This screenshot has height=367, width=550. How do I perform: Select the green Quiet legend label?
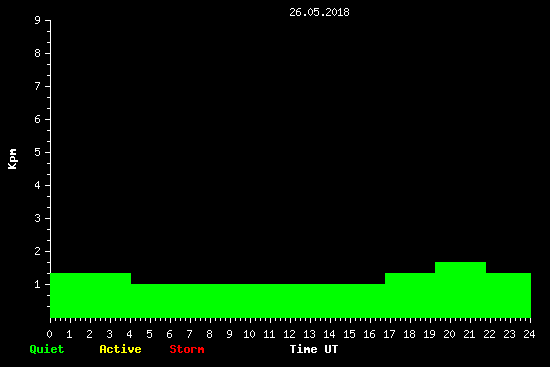click(x=47, y=349)
